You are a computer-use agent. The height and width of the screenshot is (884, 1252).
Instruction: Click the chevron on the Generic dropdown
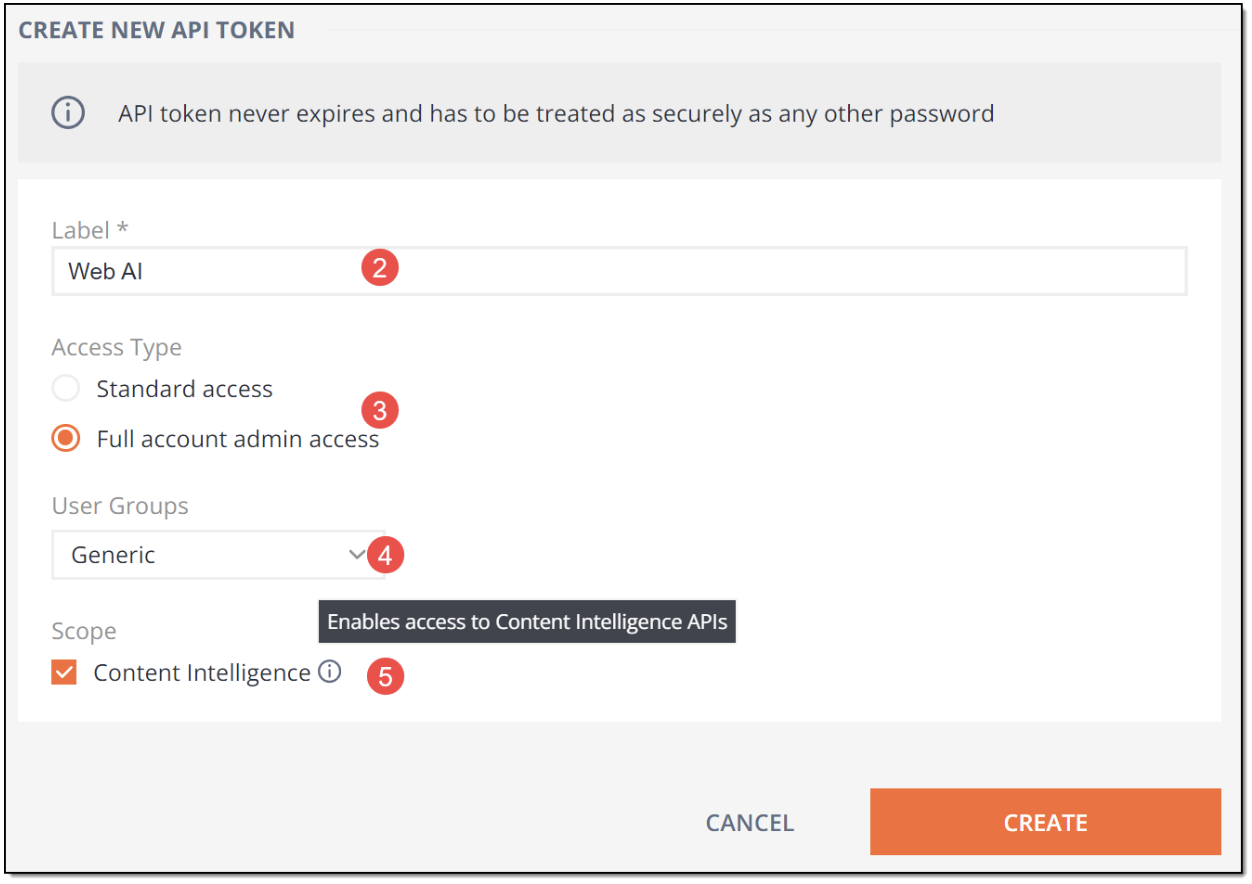click(x=358, y=555)
